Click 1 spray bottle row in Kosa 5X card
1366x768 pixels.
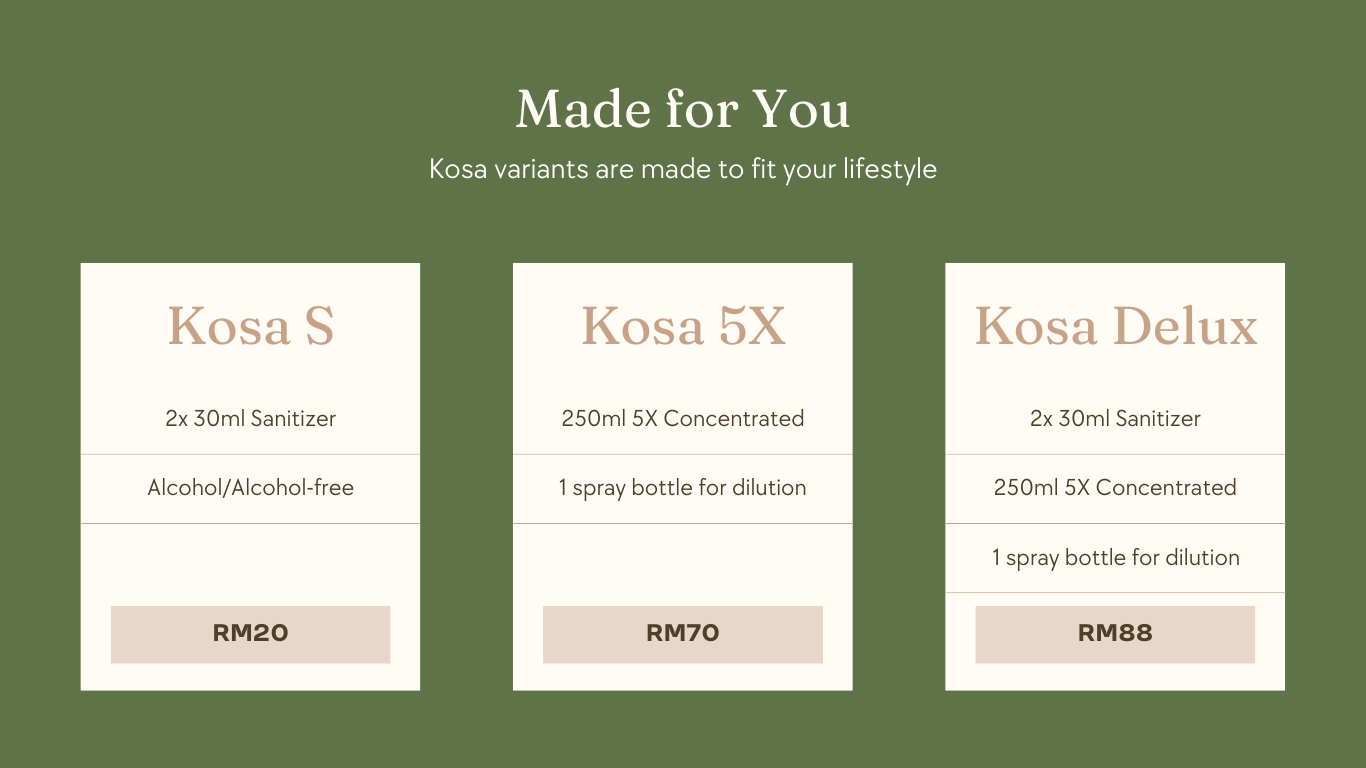pos(683,489)
